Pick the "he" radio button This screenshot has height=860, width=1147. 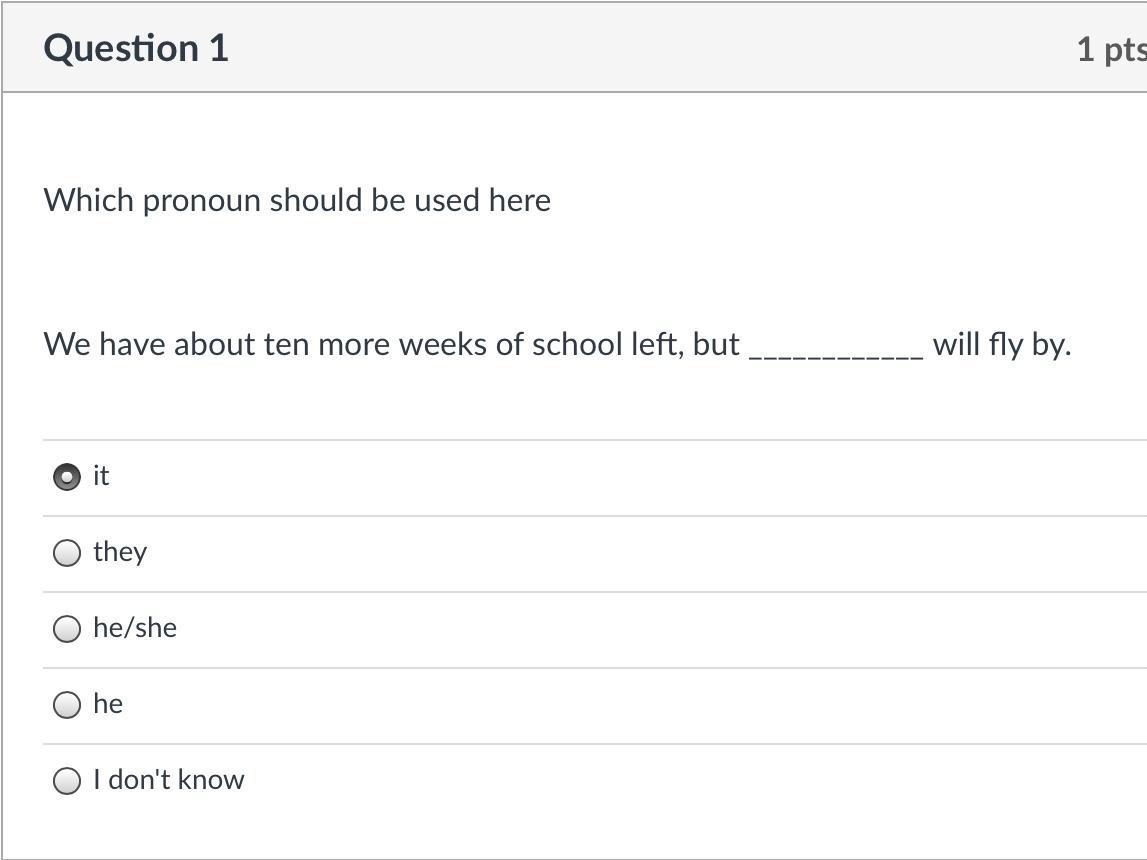[67, 705]
